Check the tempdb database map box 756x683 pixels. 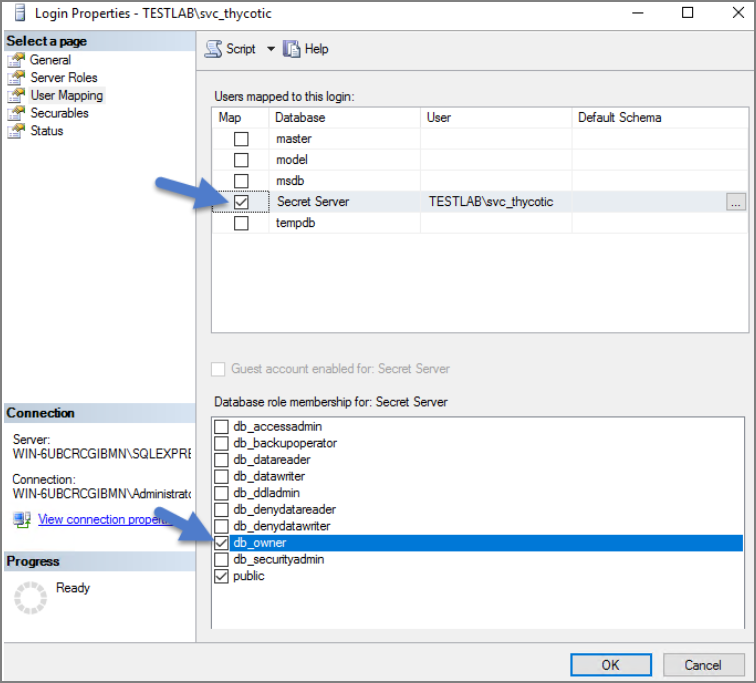(x=241, y=223)
